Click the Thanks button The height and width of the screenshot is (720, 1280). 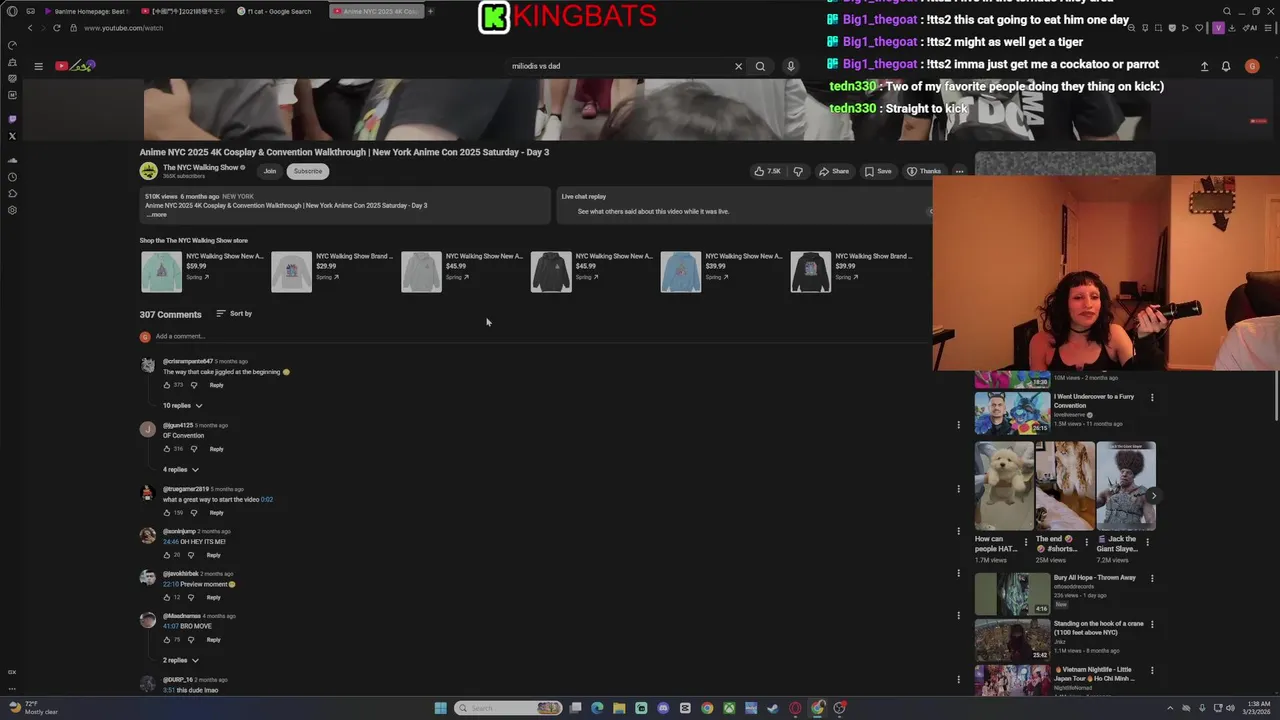click(924, 171)
